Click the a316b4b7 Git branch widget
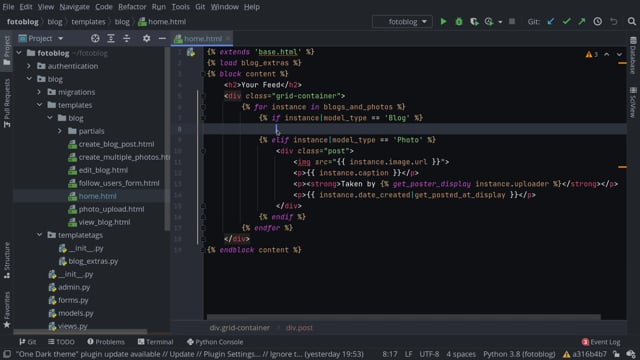This screenshot has width=640, height=360. coord(584,354)
